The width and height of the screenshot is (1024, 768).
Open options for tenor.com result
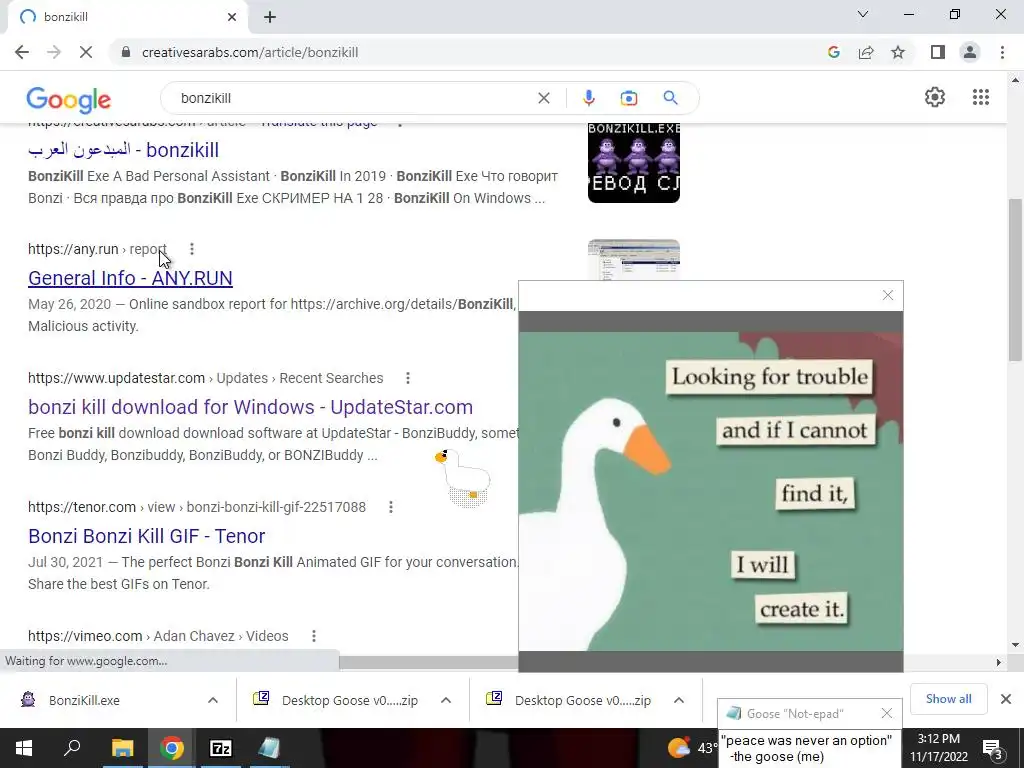pyautogui.click(x=391, y=507)
